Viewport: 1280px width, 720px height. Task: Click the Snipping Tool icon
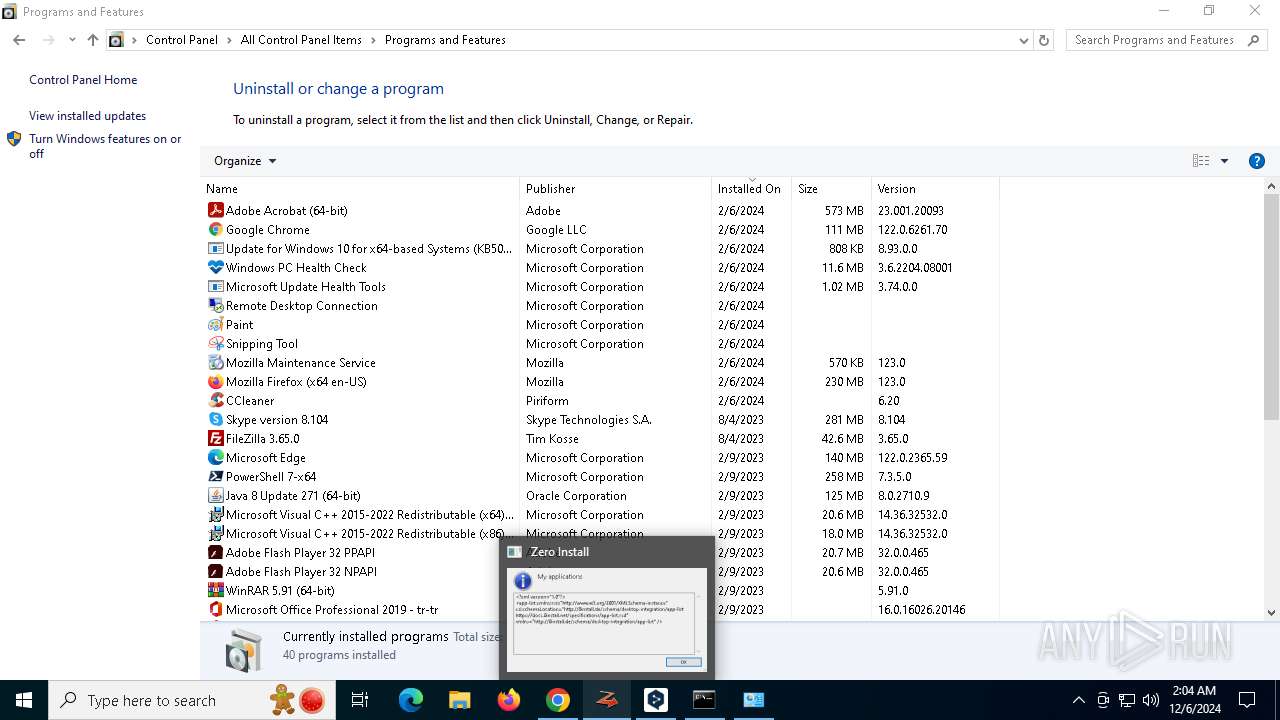click(215, 343)
